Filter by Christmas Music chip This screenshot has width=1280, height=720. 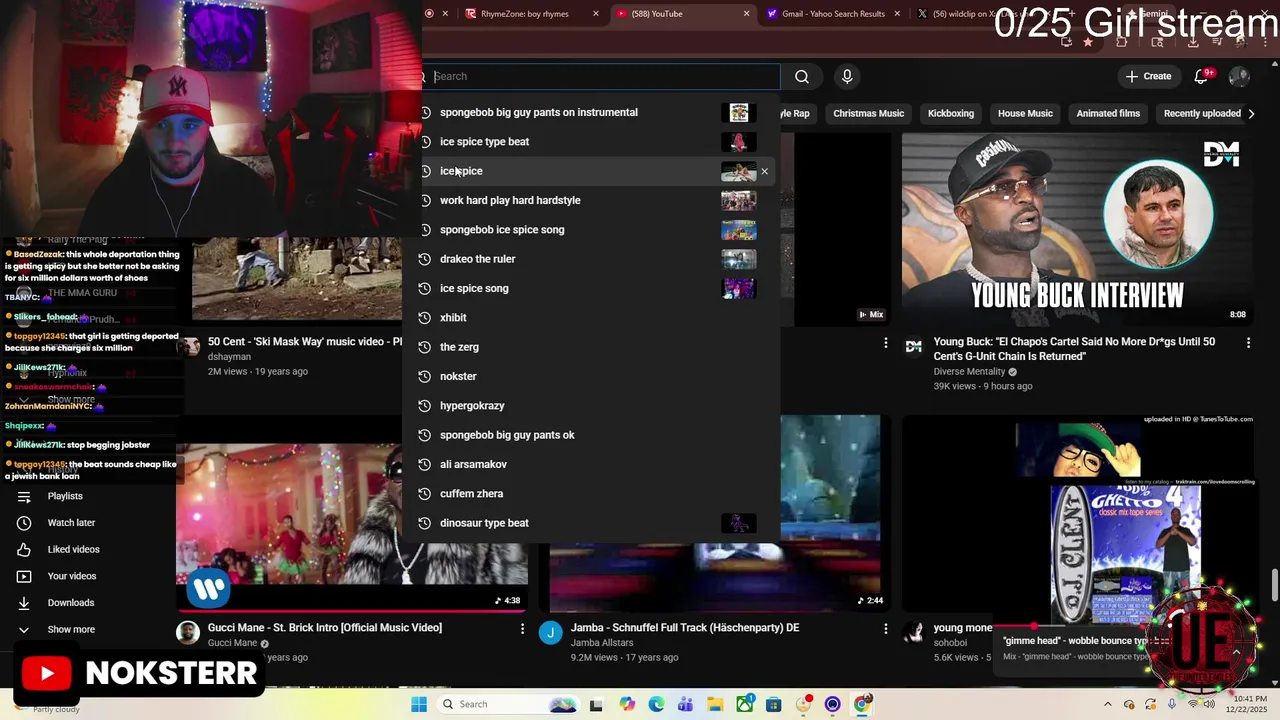click(x=868, y=114)
